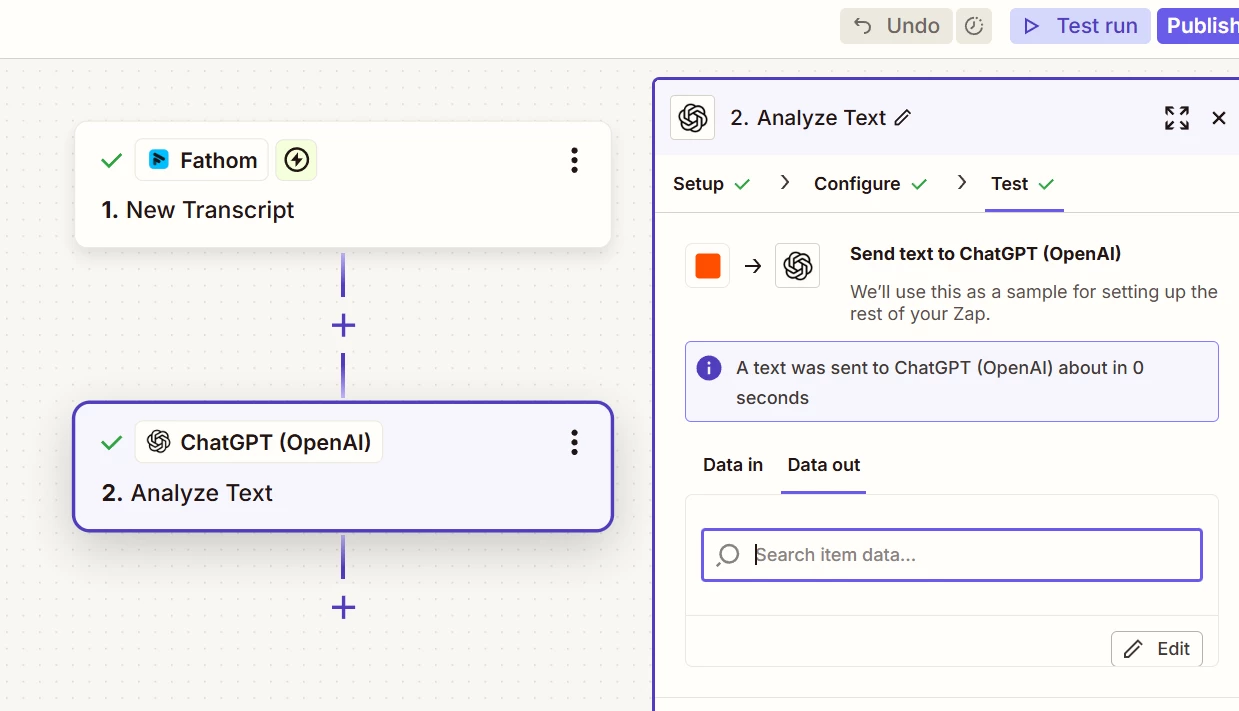Screen dimensions: 1239x711
Task: Rename step with pencil icon
Action: coord(903,118)
